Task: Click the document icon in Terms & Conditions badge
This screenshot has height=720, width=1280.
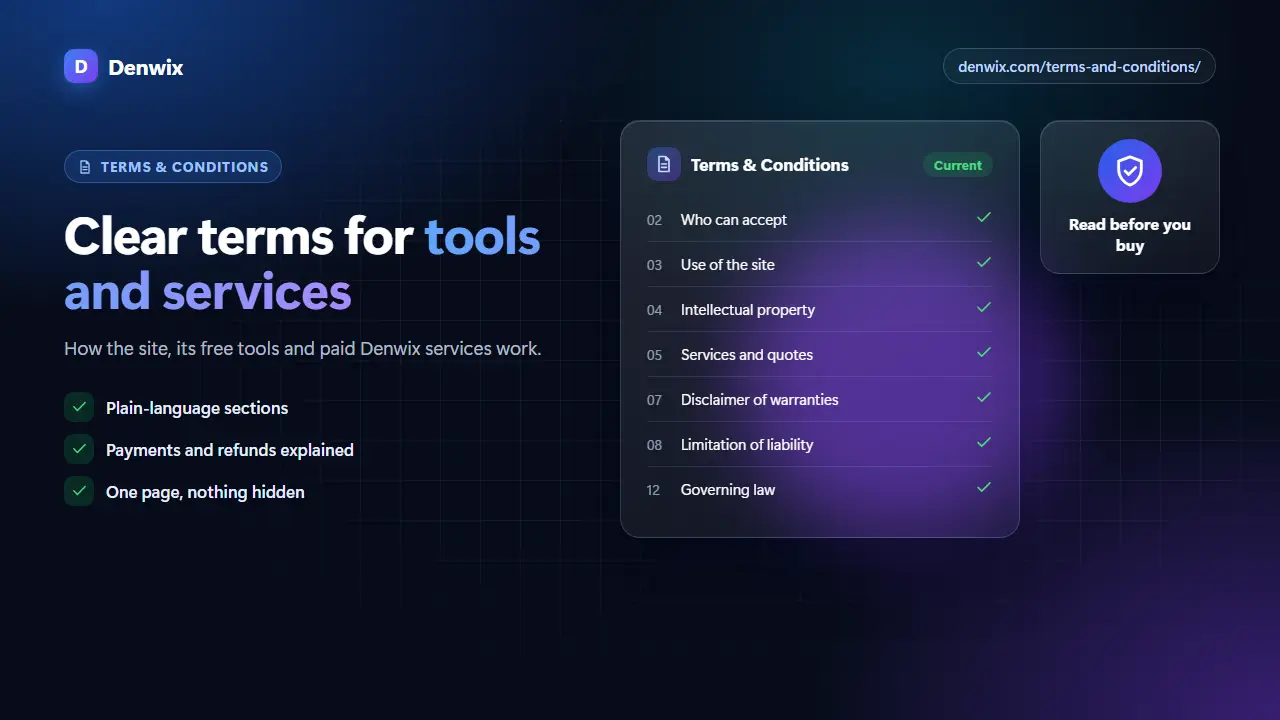Action: (85, 167)
